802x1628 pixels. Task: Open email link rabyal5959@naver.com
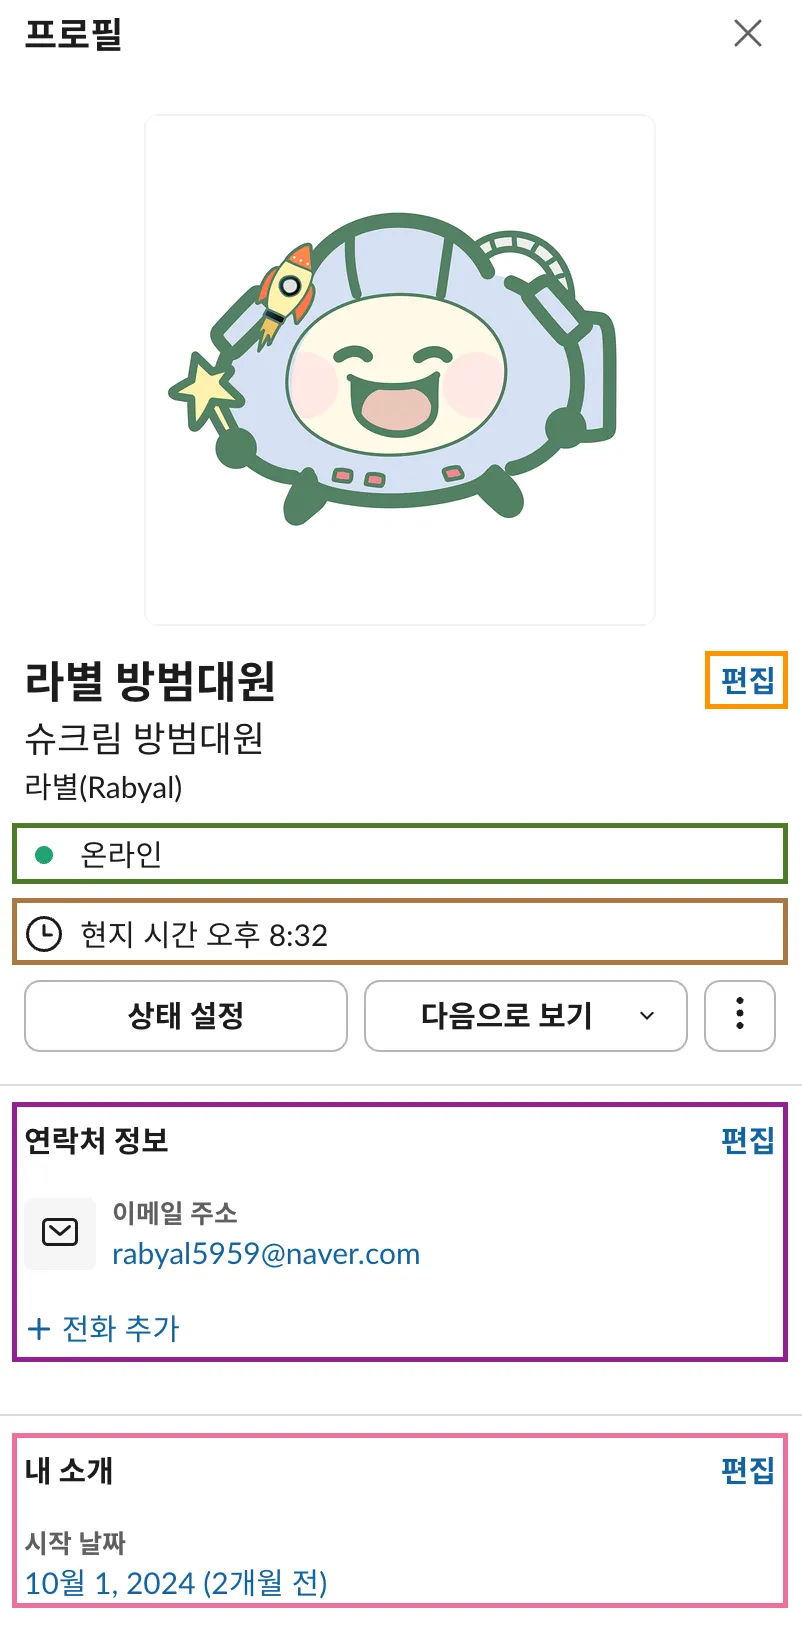click(266, 1254)
